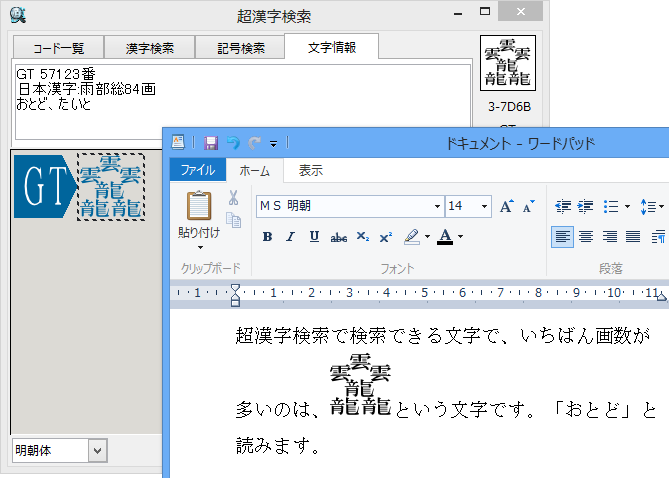
Task: Increase font size with grow font icon
Action: [506, 206]
